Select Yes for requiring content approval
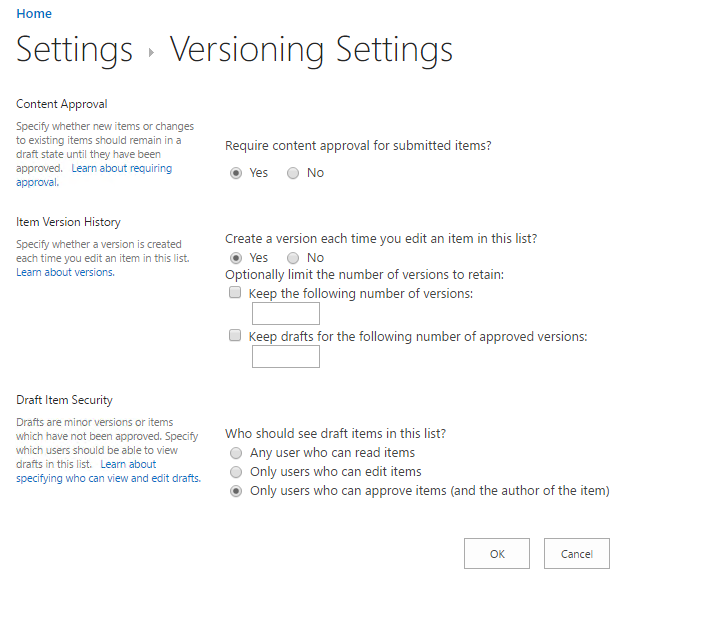Image resolution: width=726 pixels, height=623 pixels. tap(236, 173)
